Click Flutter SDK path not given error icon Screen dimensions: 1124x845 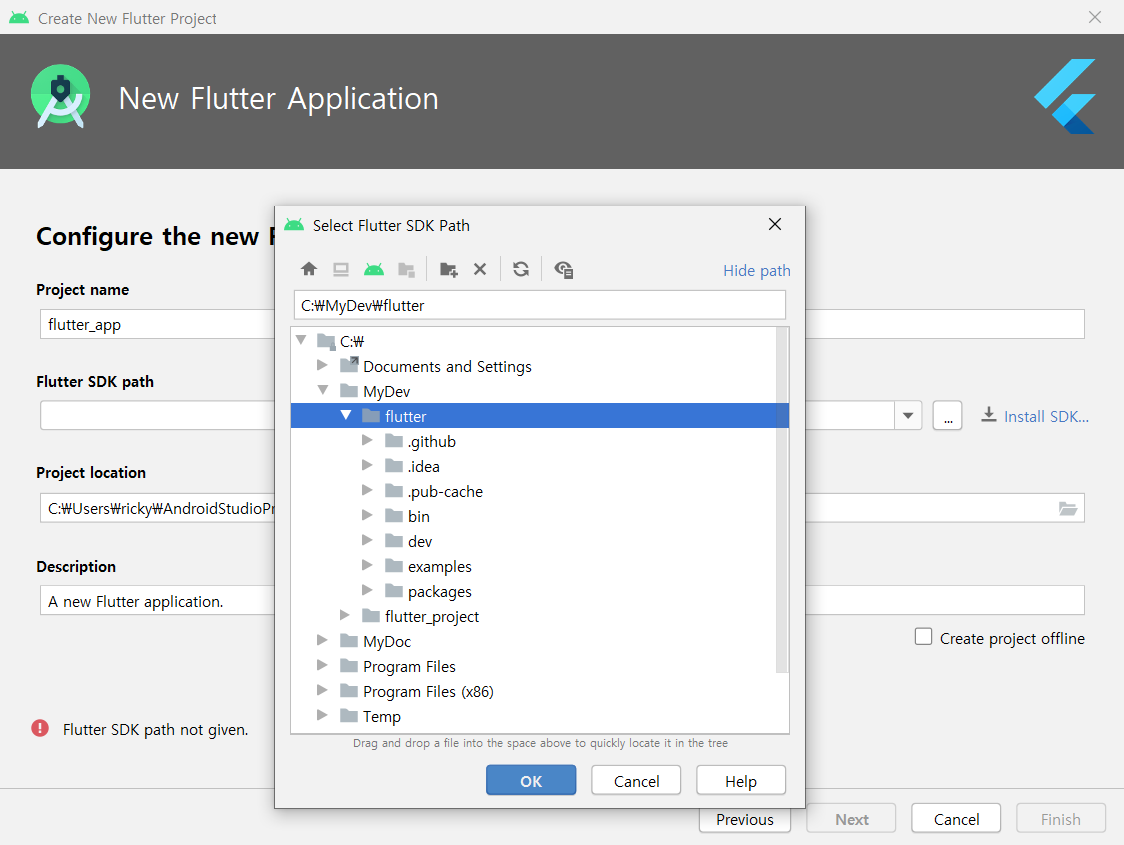pyautogui.click(x=40, y=728)
